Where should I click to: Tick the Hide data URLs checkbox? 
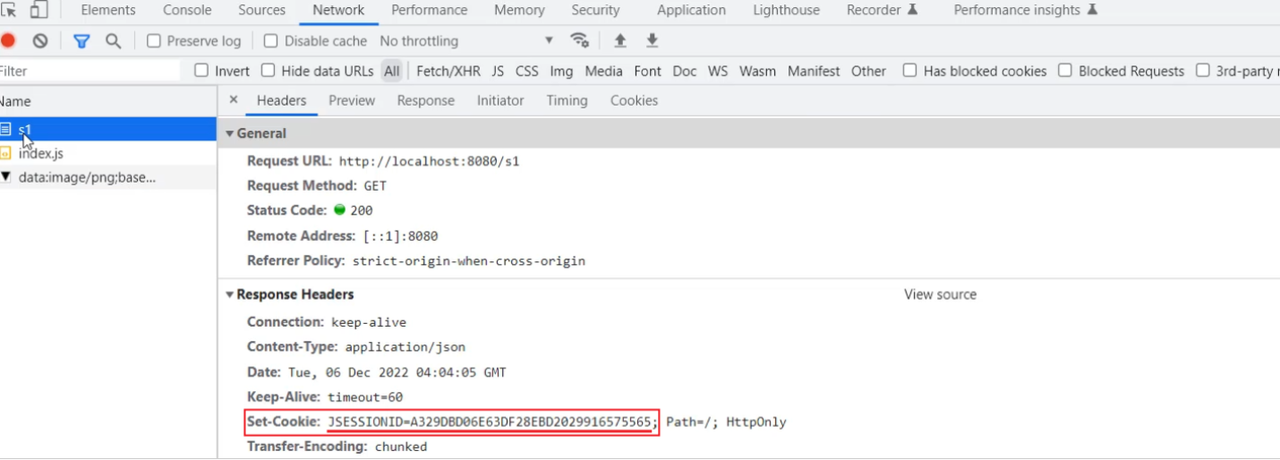click(x=268, y=71)
